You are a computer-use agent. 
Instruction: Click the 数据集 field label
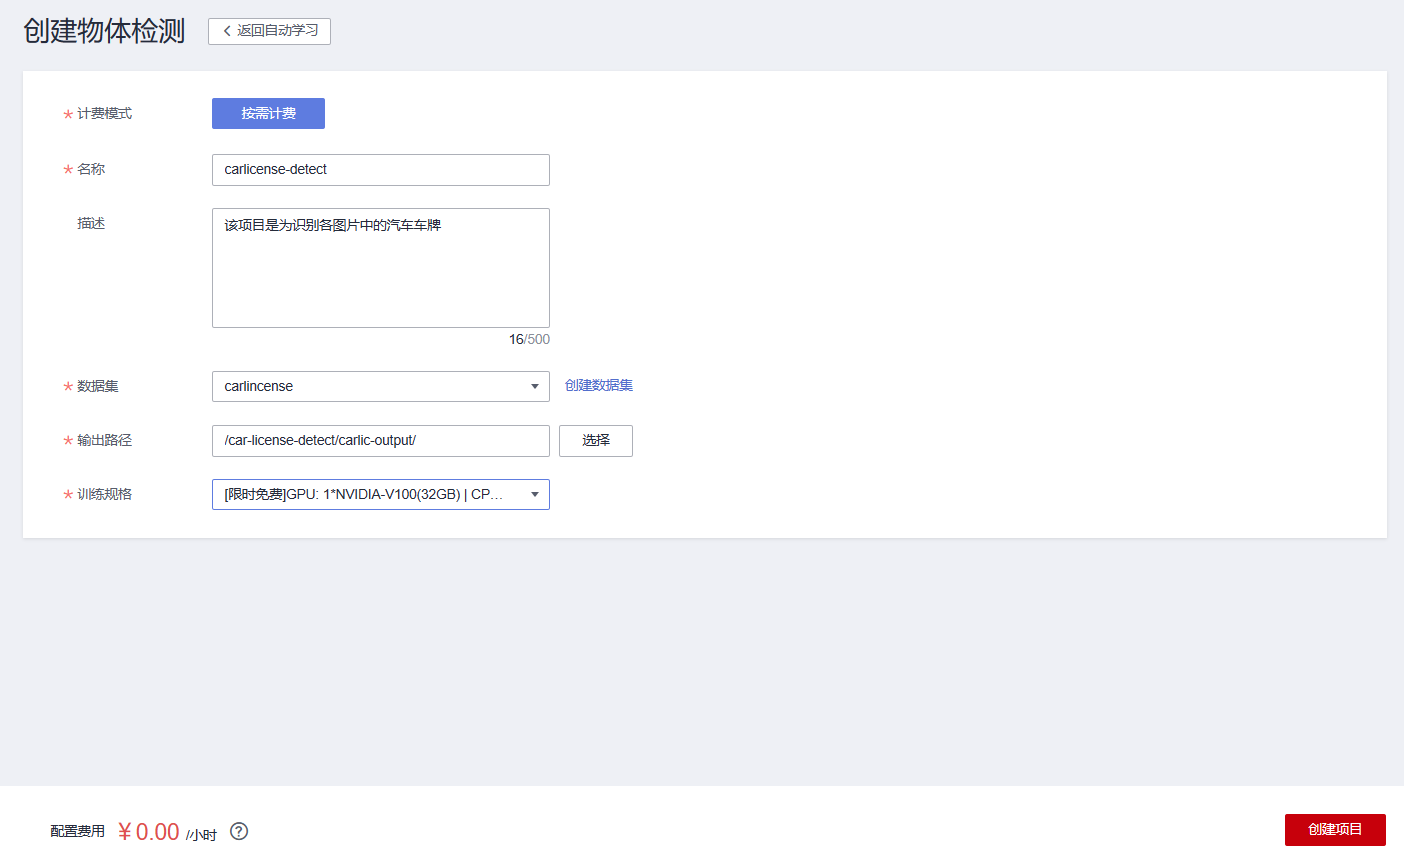coord(98,387)
